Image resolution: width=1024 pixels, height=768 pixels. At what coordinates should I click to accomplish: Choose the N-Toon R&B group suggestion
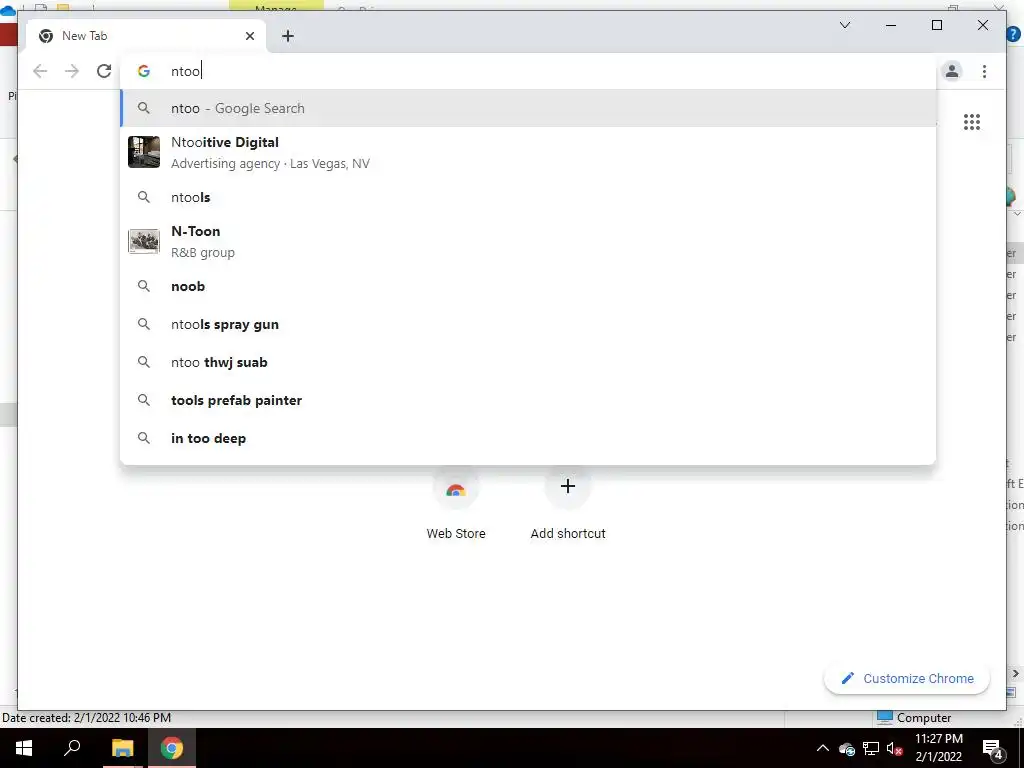[528, 242]
